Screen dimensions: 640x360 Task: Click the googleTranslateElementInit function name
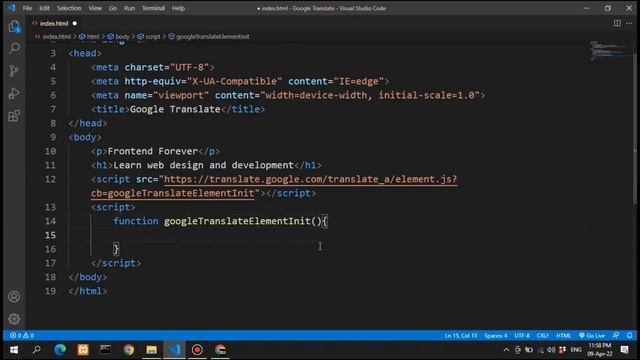click(x=237, y=221)
